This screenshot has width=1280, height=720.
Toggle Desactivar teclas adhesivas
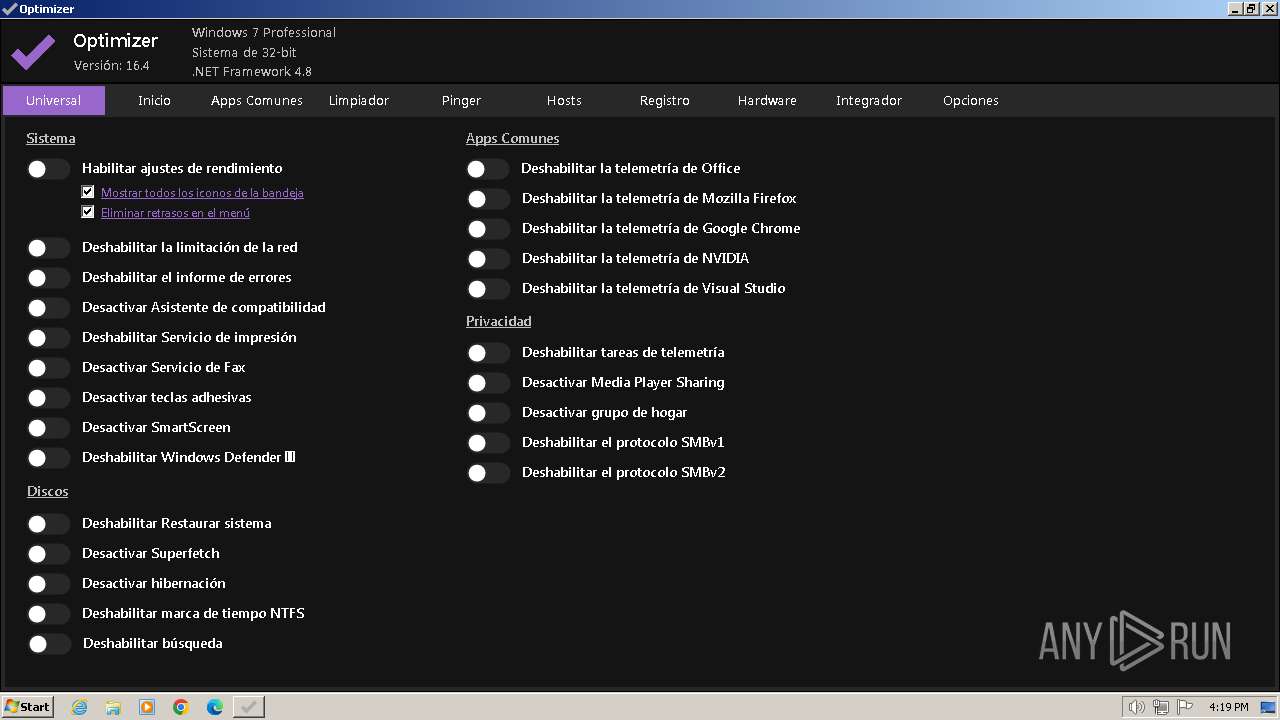tap(48, 398)
